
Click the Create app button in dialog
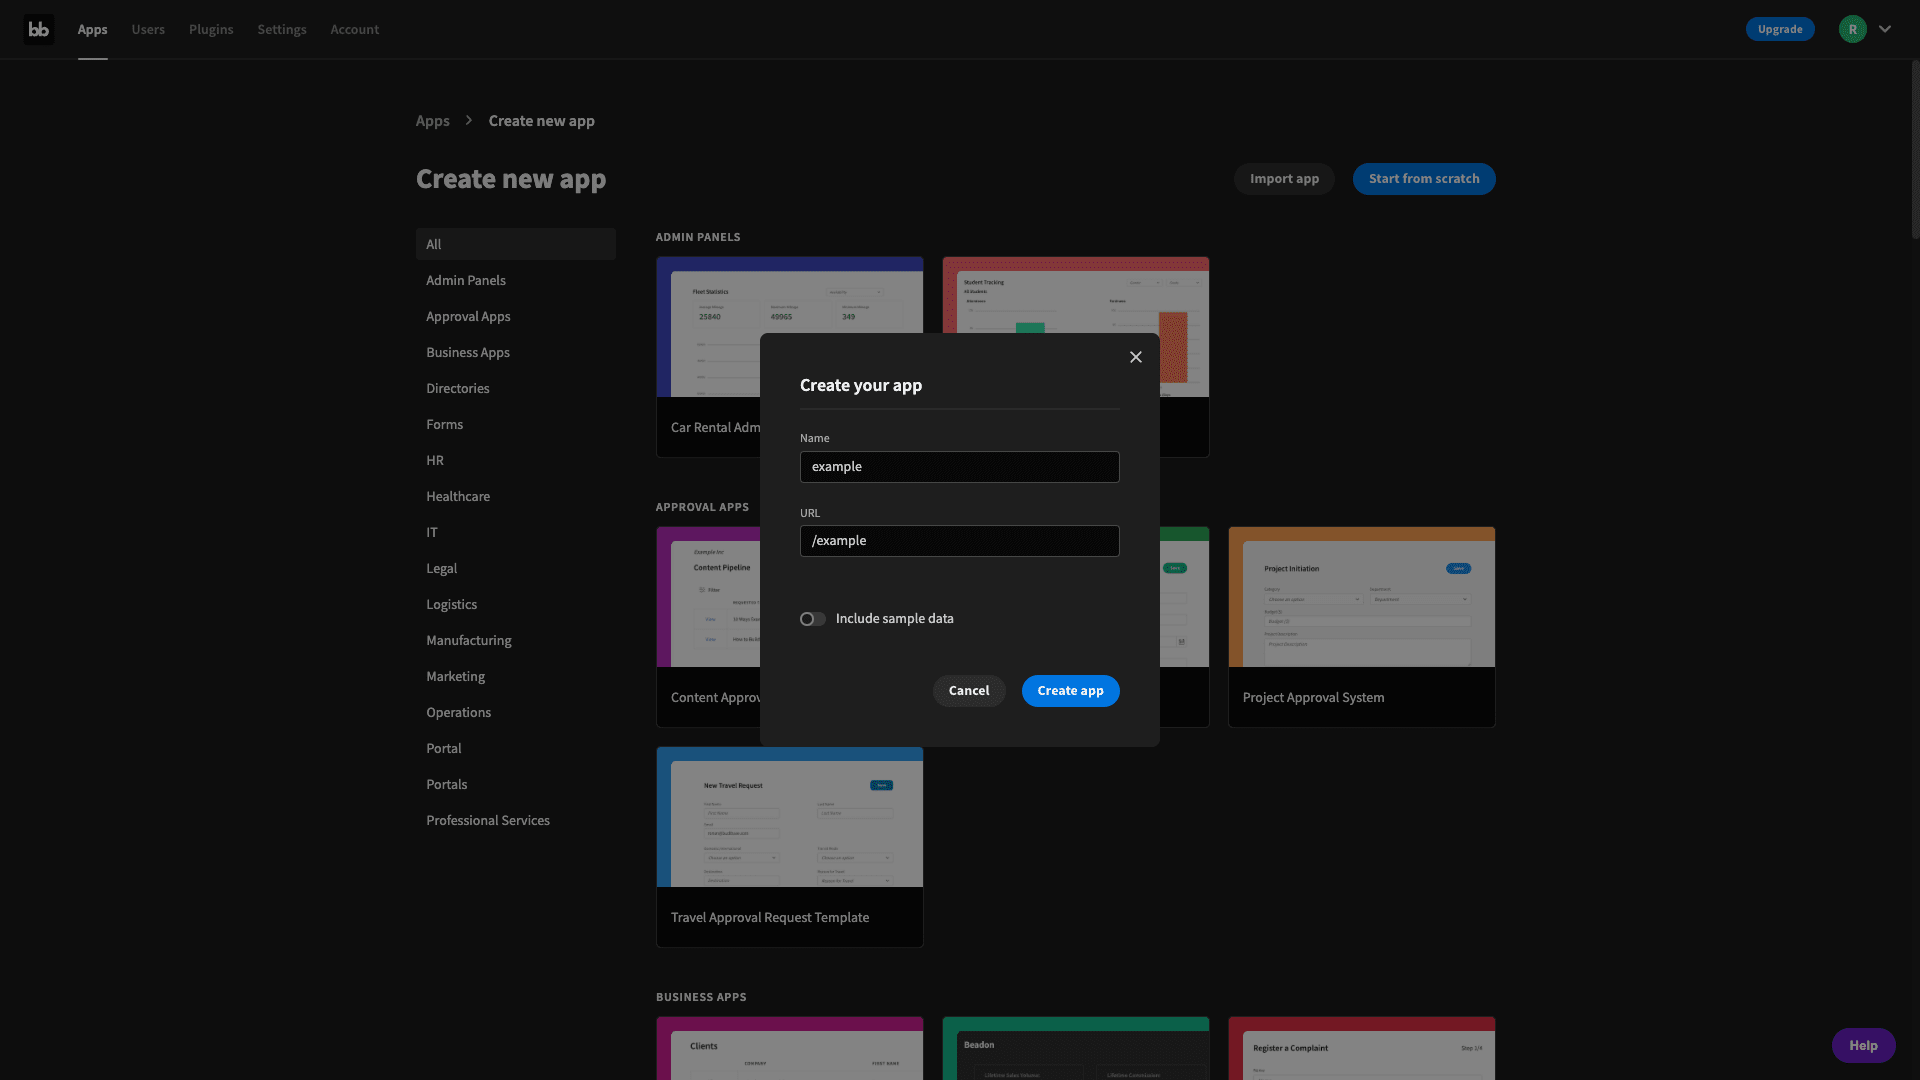[x=1071, y=691]
